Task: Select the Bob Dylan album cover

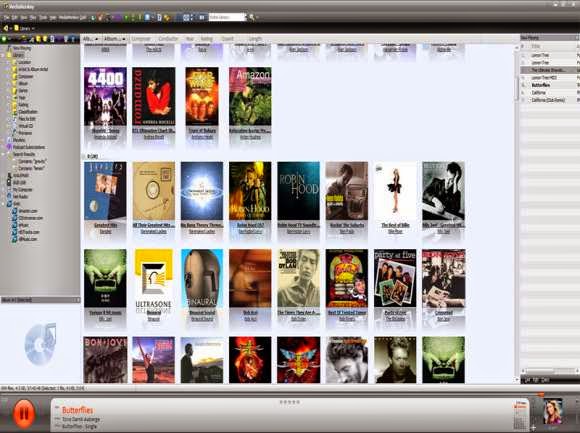Action: [x=299, y=278]
